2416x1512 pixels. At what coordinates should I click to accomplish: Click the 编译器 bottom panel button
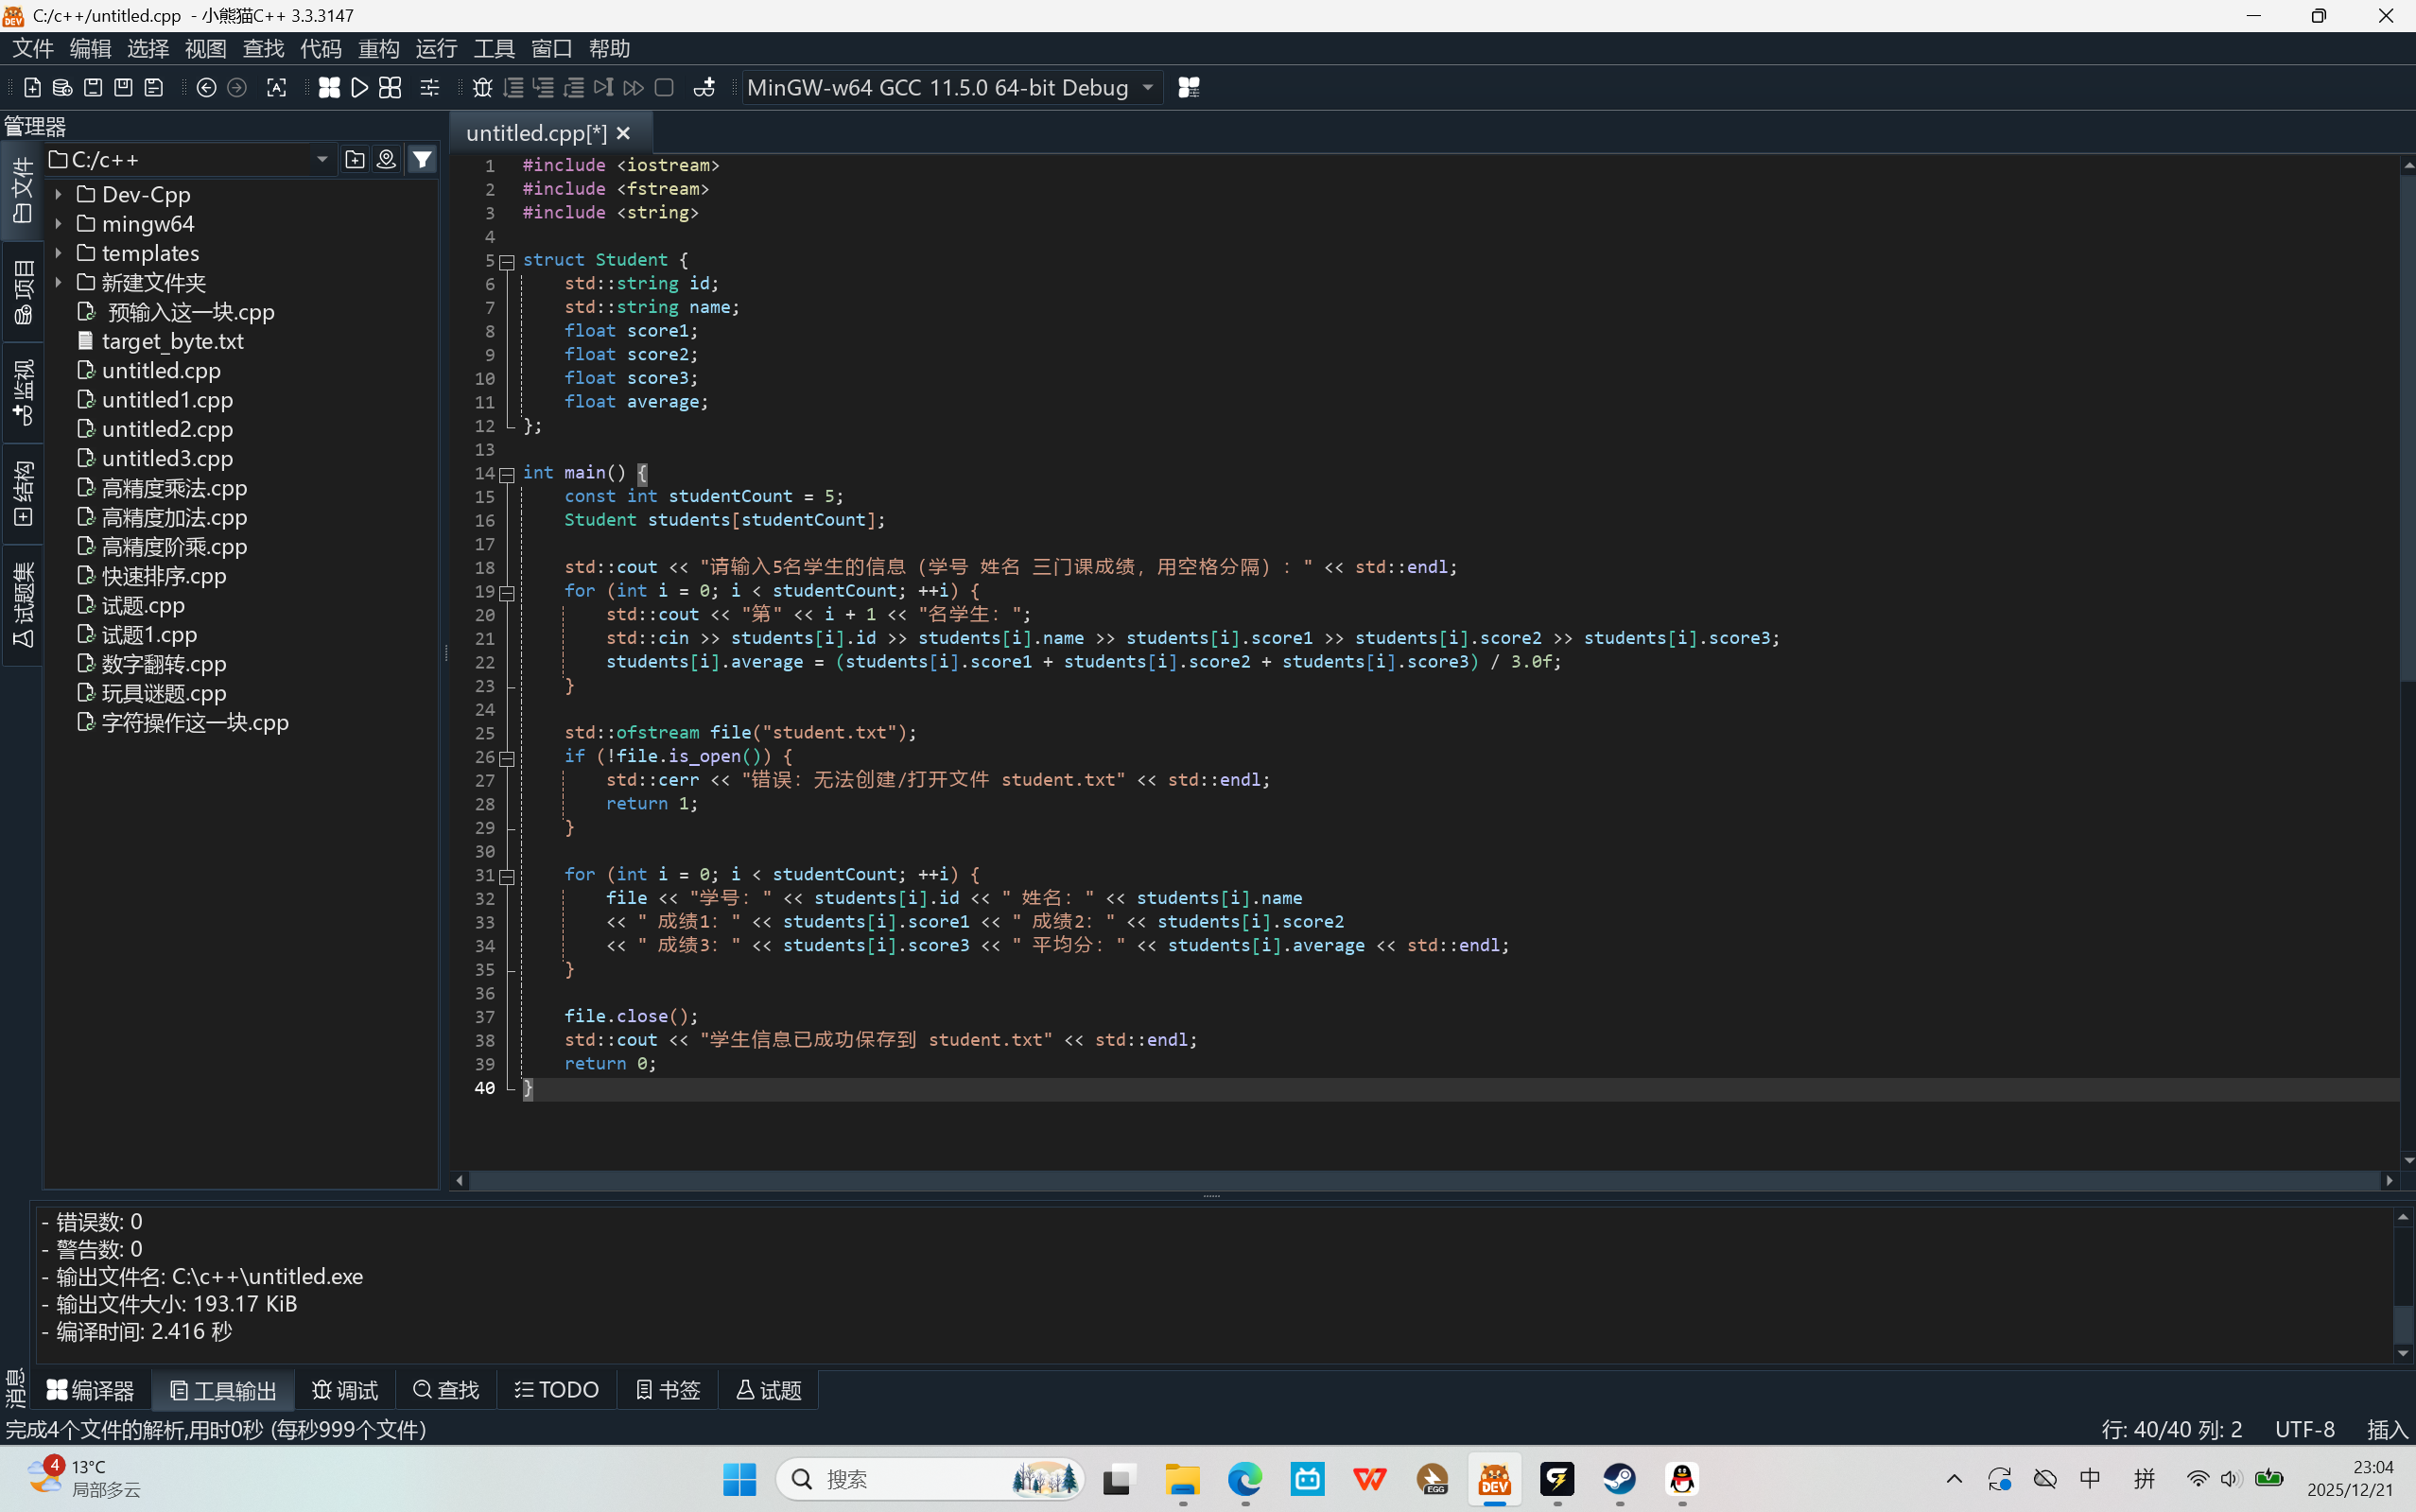pos(91,1390)
